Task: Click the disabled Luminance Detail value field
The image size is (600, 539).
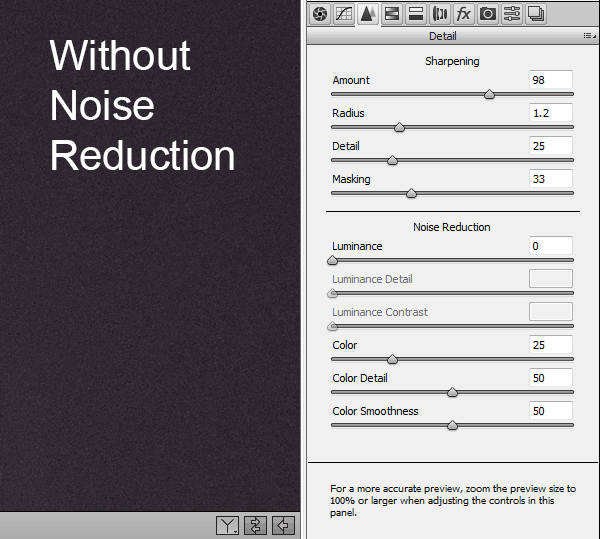Action: (x=551, y=278)
